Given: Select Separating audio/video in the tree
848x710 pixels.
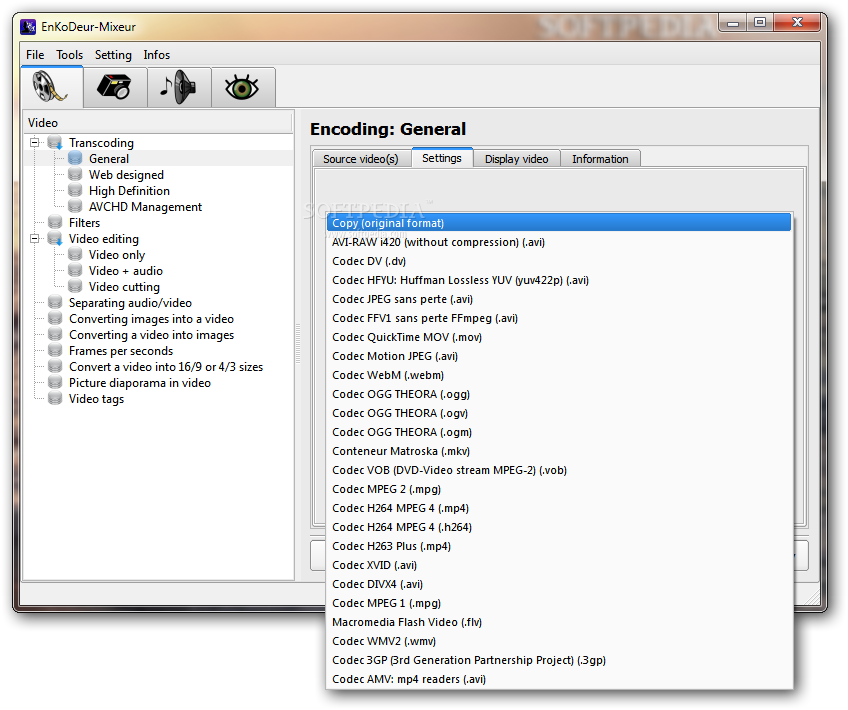Looking at the screenshot, I should (130, 302).
